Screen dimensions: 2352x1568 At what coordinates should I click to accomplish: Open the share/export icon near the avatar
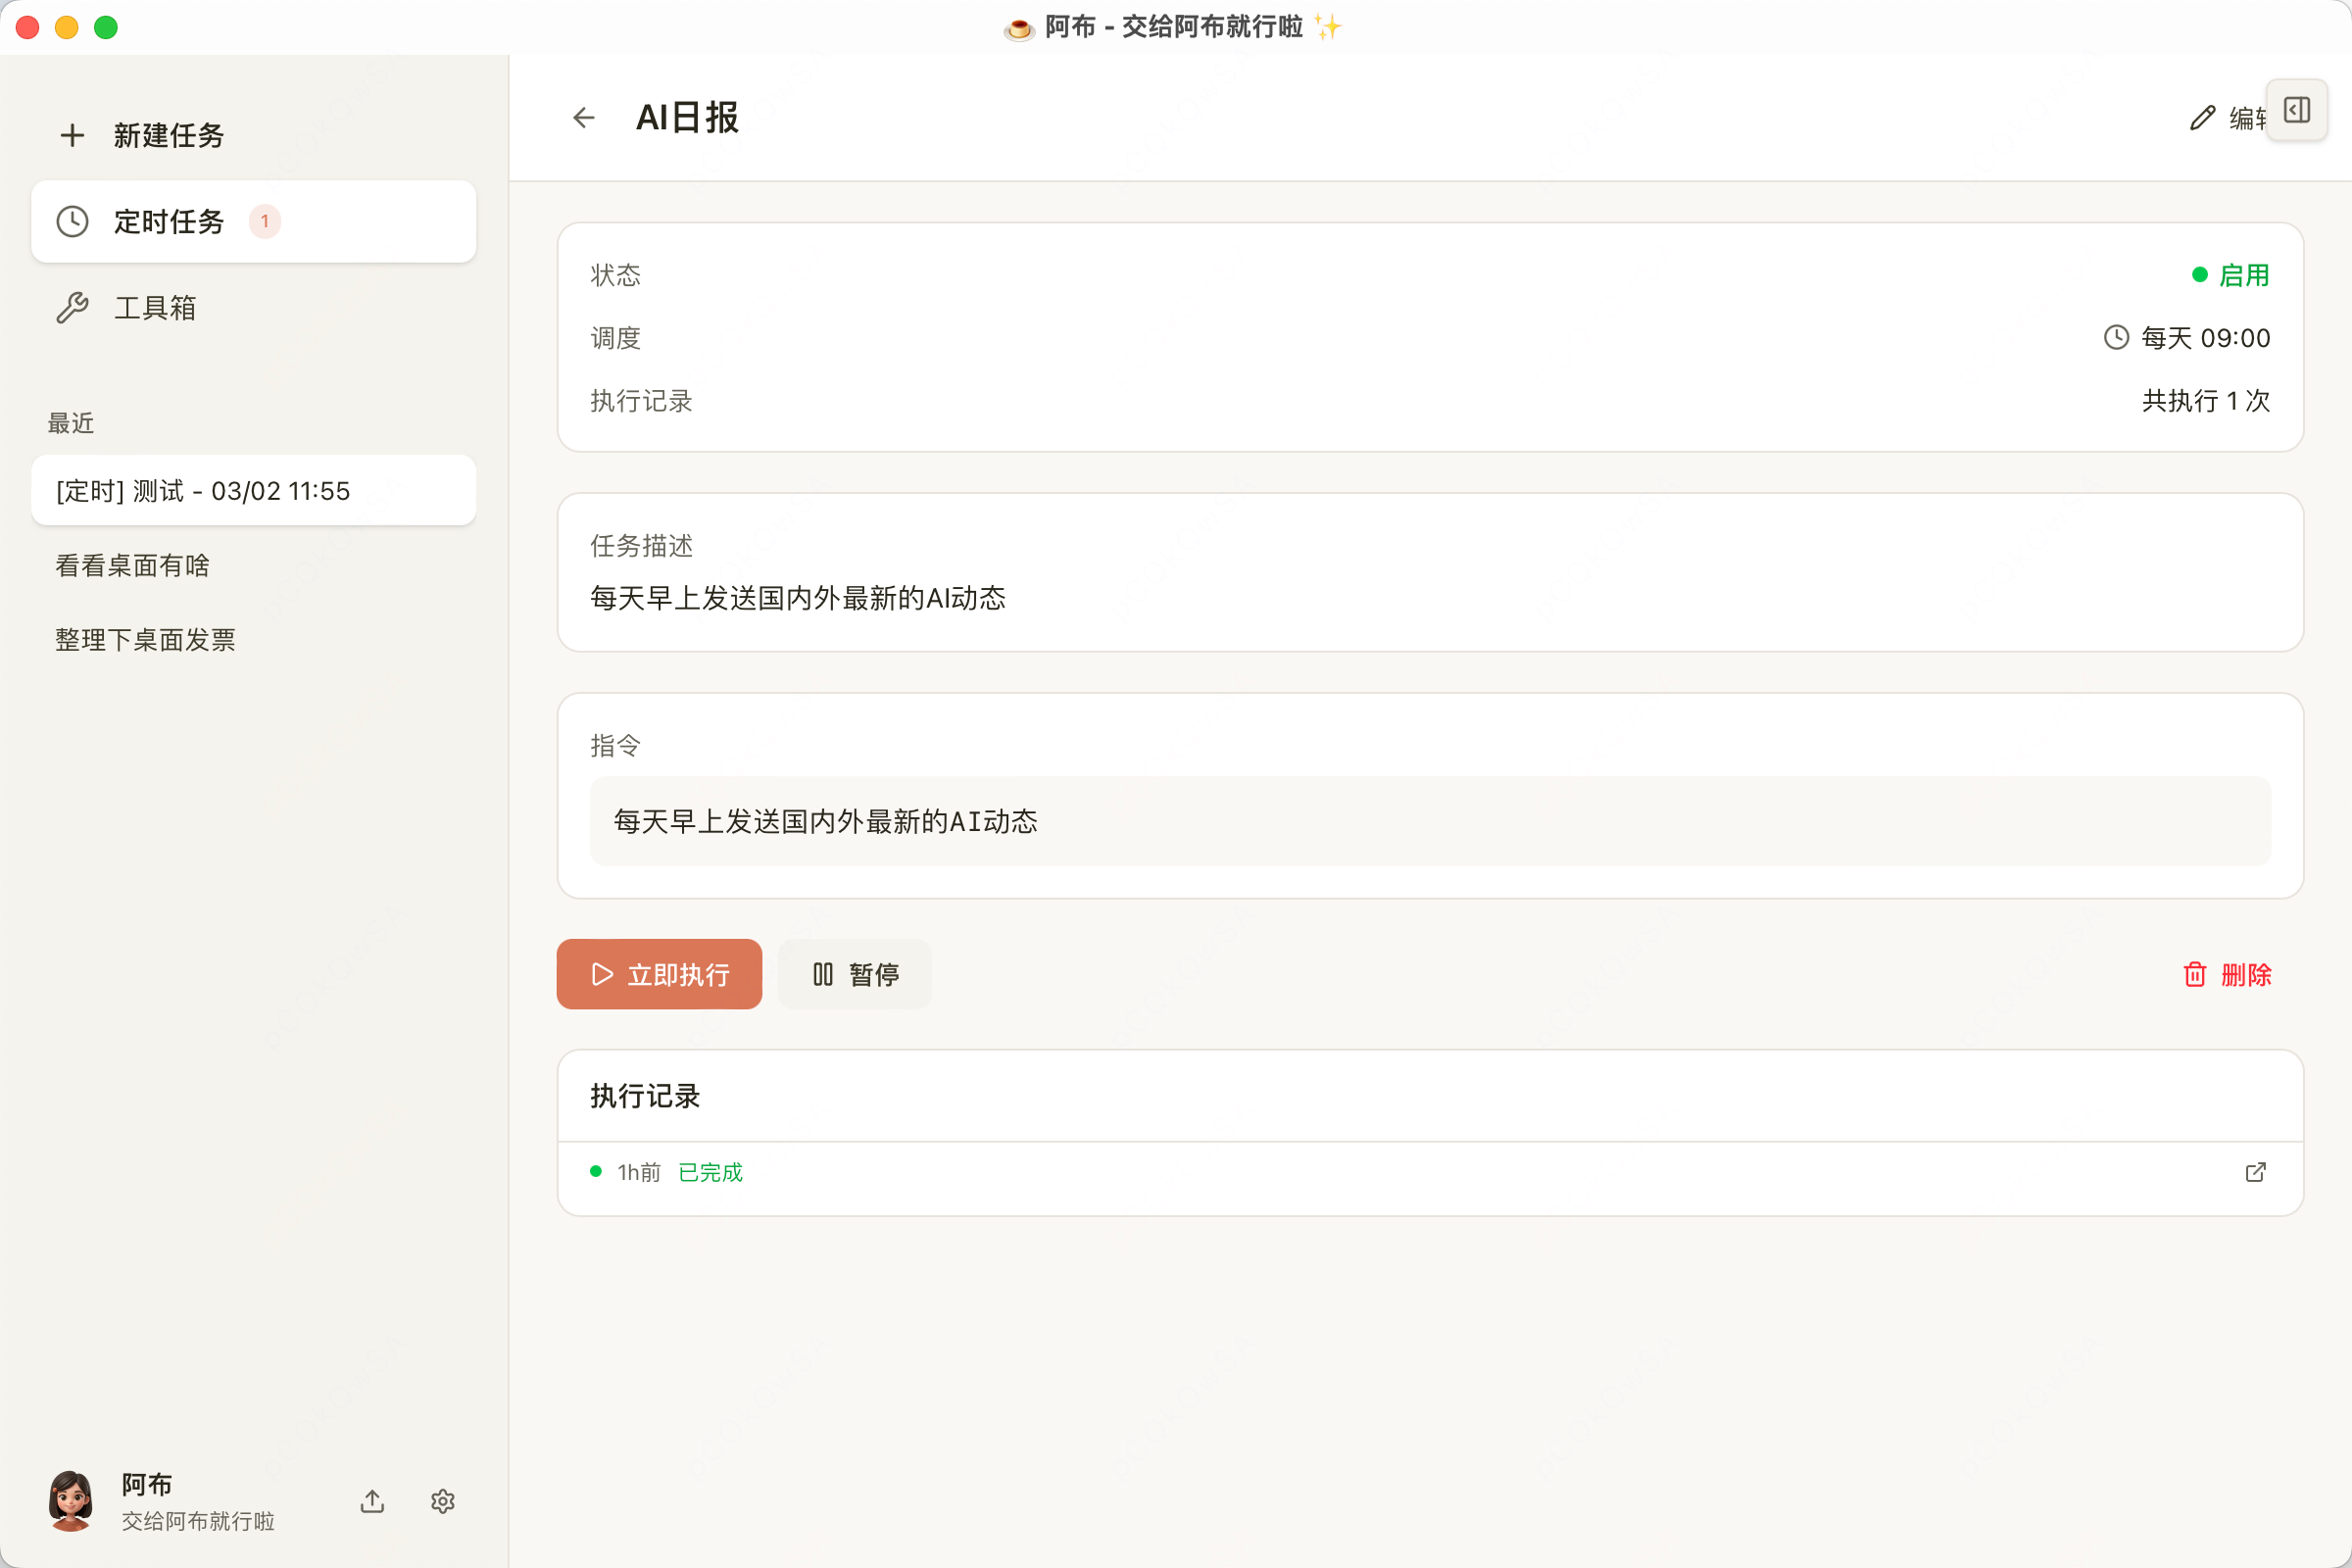pyautogui.click(x=371, y=1501)
